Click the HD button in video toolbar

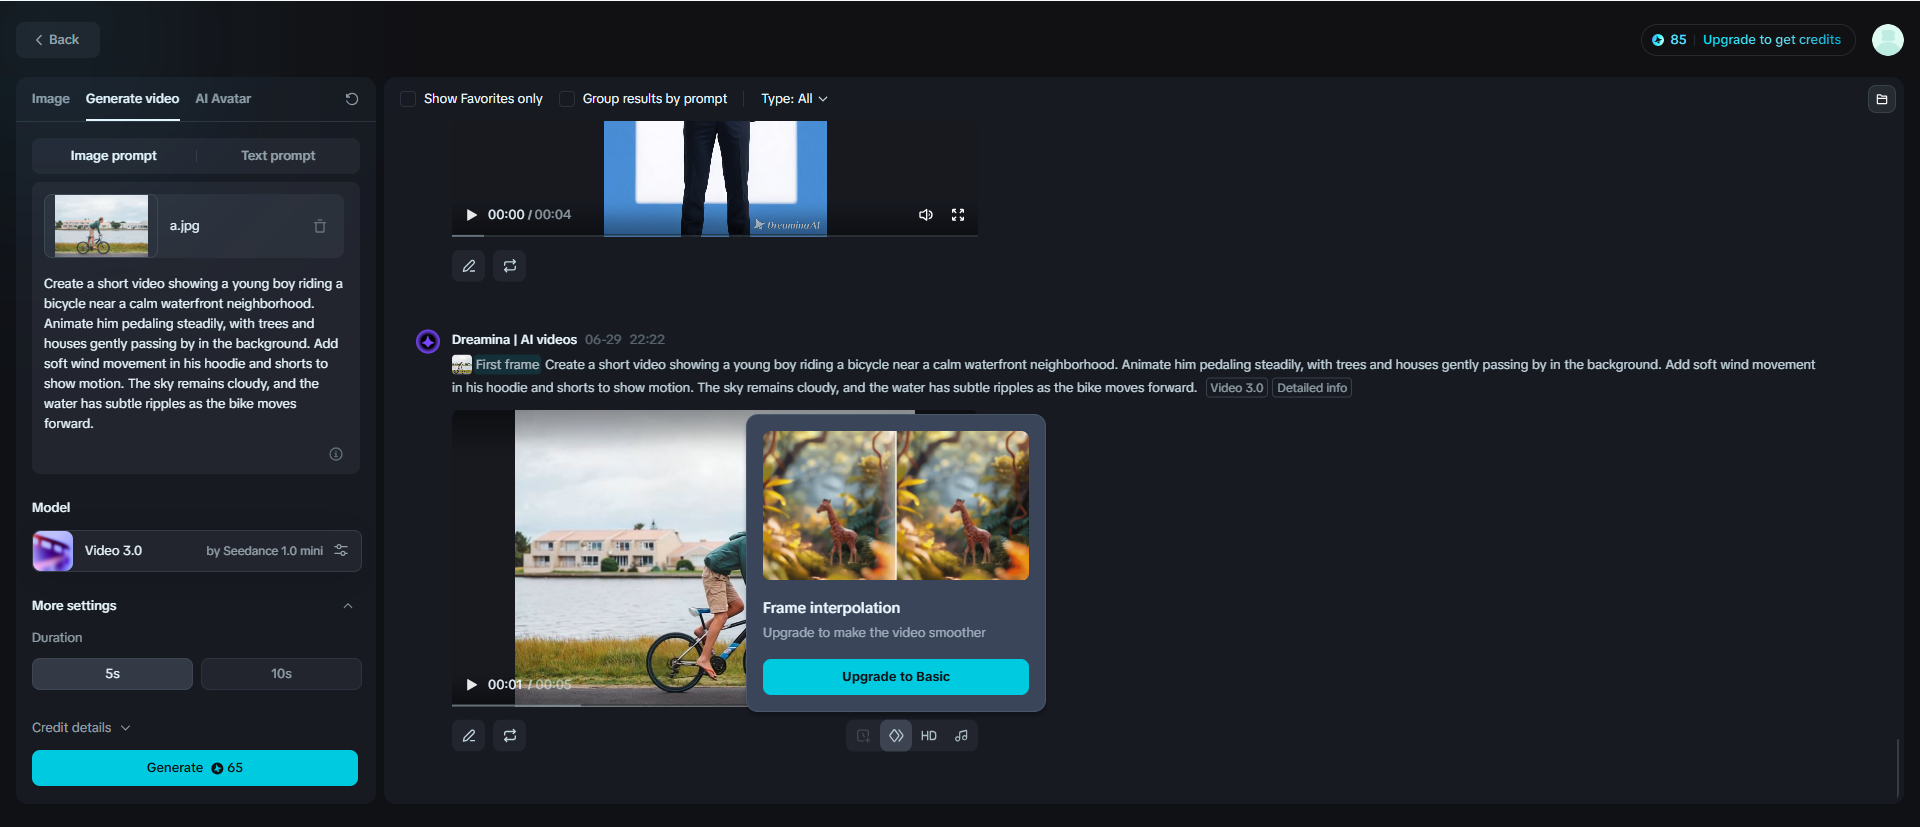[x=929, y=736]
